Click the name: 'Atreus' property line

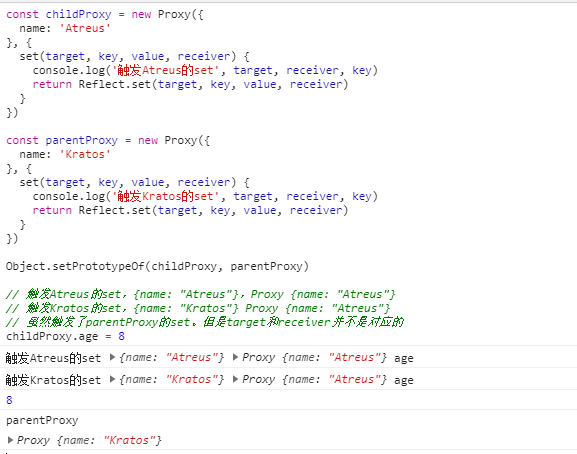[65, 28]
